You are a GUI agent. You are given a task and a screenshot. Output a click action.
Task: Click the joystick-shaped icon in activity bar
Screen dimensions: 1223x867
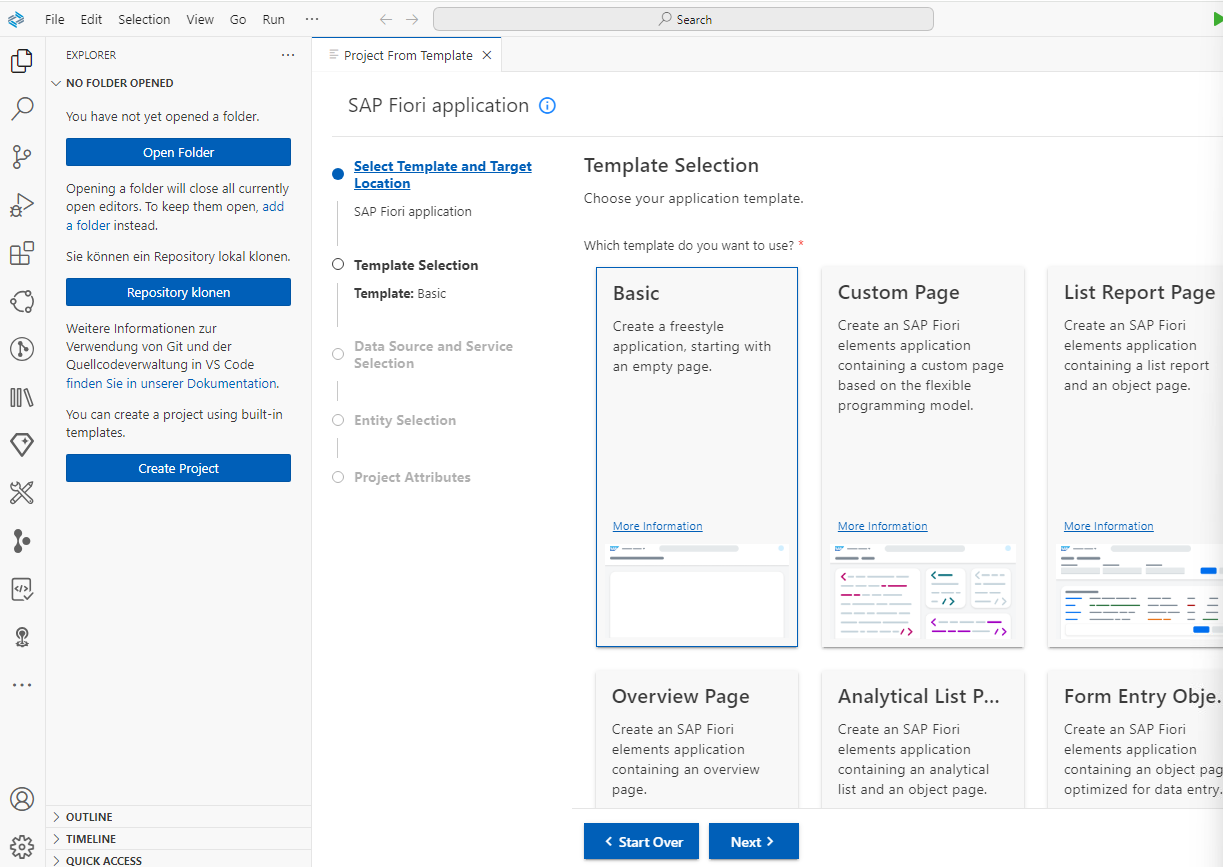pos(21,637)
